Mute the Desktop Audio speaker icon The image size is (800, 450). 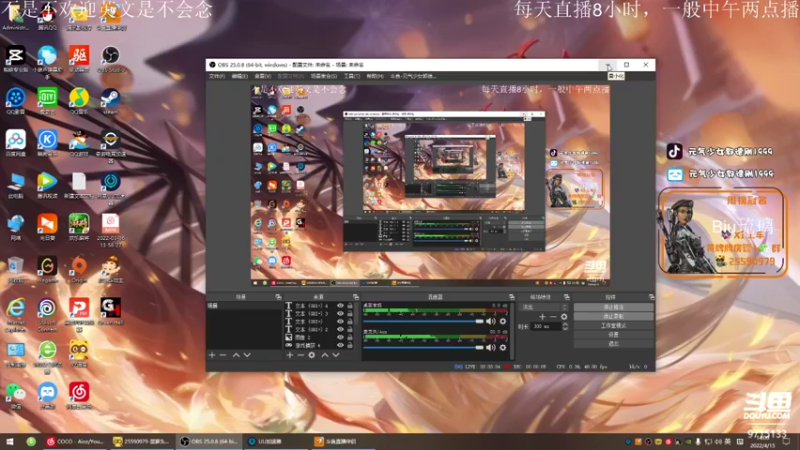pos(490,321)
